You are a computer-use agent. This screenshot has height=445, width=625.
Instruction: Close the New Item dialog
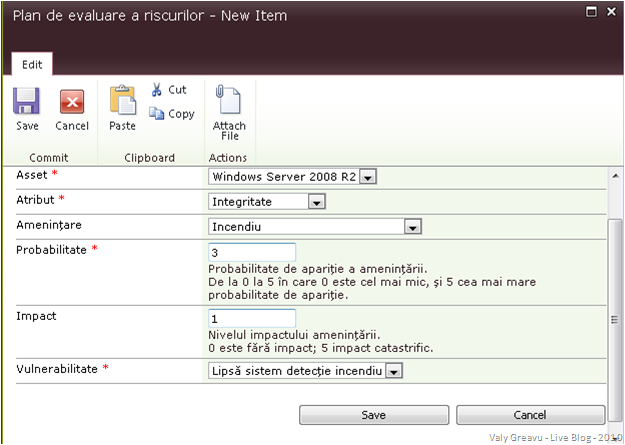tap(611, 11)
